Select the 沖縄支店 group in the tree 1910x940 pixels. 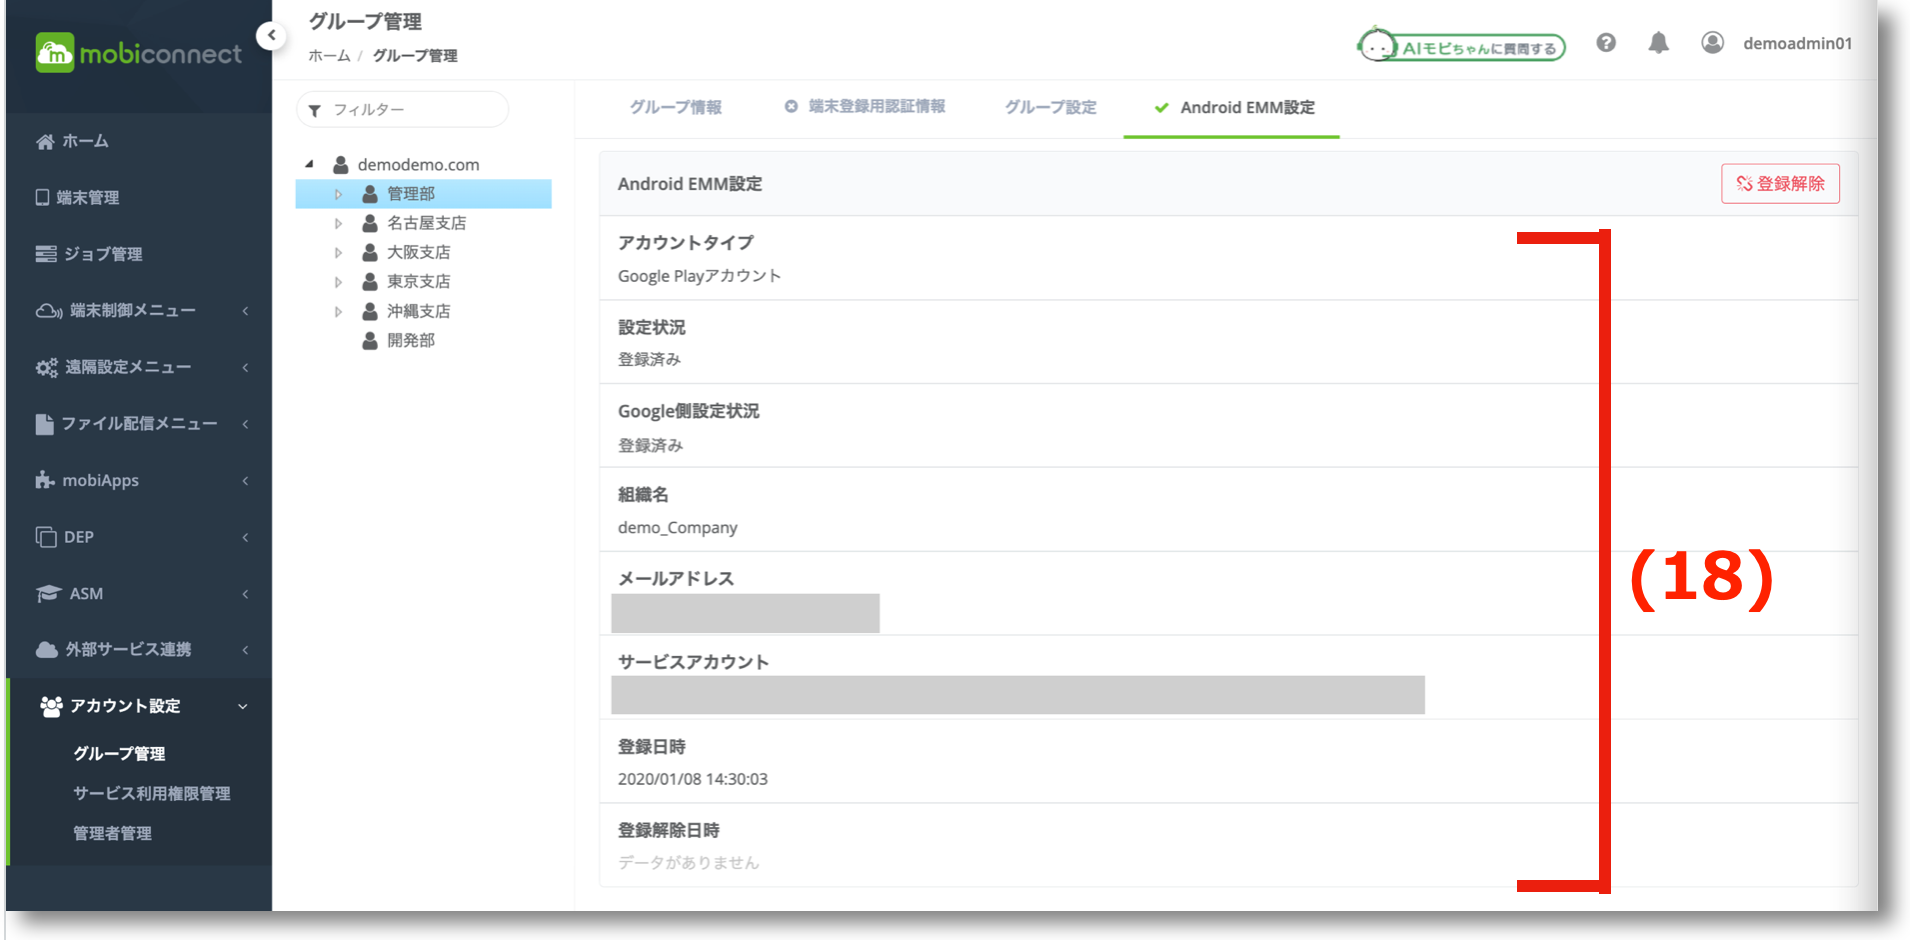point(418,310)
